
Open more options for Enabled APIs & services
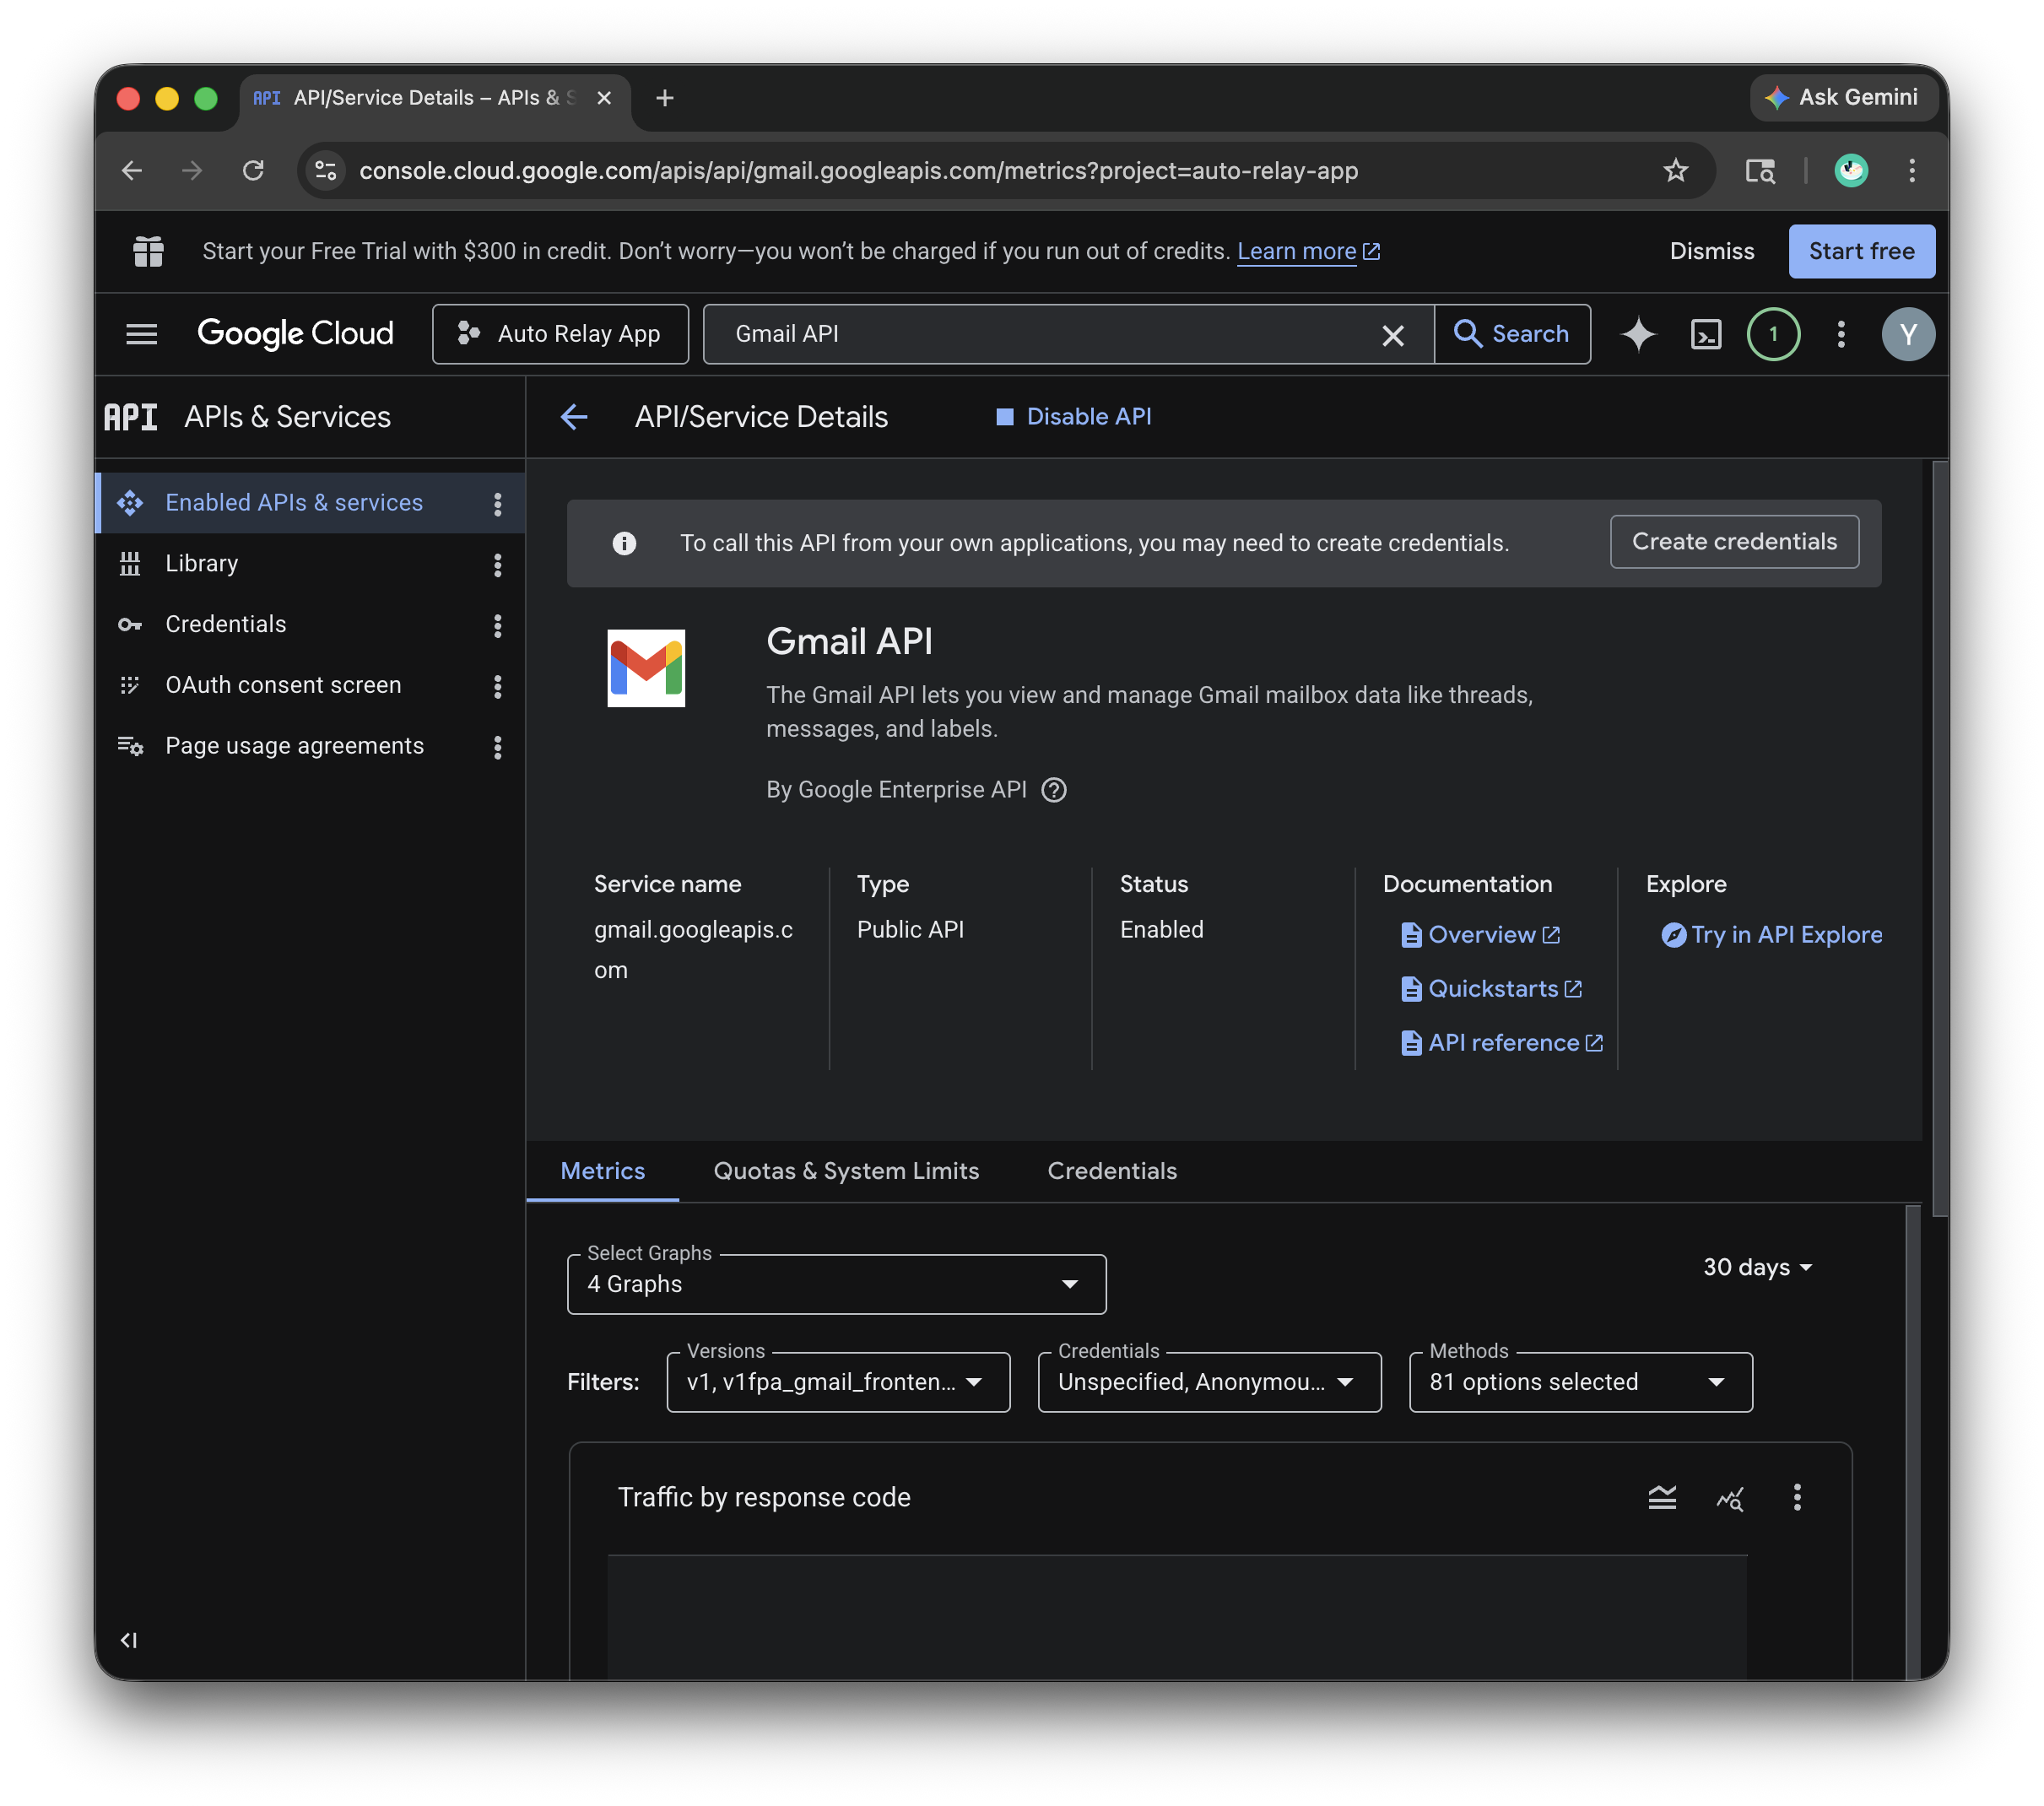pos(497,503)
